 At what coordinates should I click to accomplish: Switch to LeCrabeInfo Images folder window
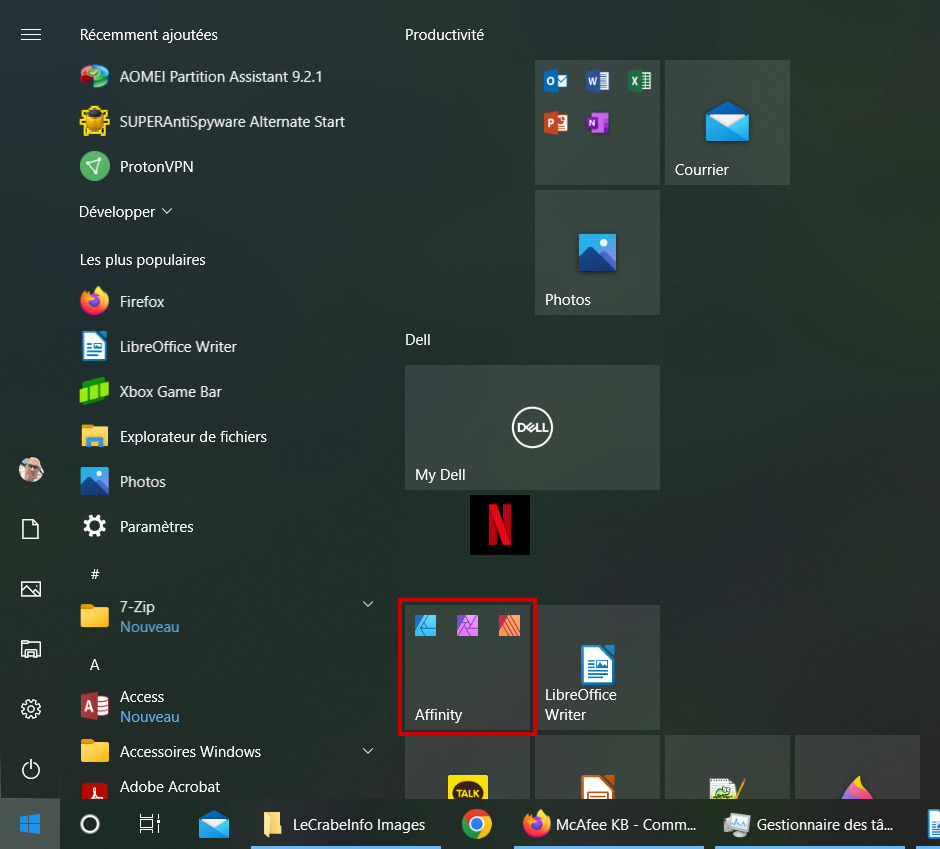pos(346,824)
